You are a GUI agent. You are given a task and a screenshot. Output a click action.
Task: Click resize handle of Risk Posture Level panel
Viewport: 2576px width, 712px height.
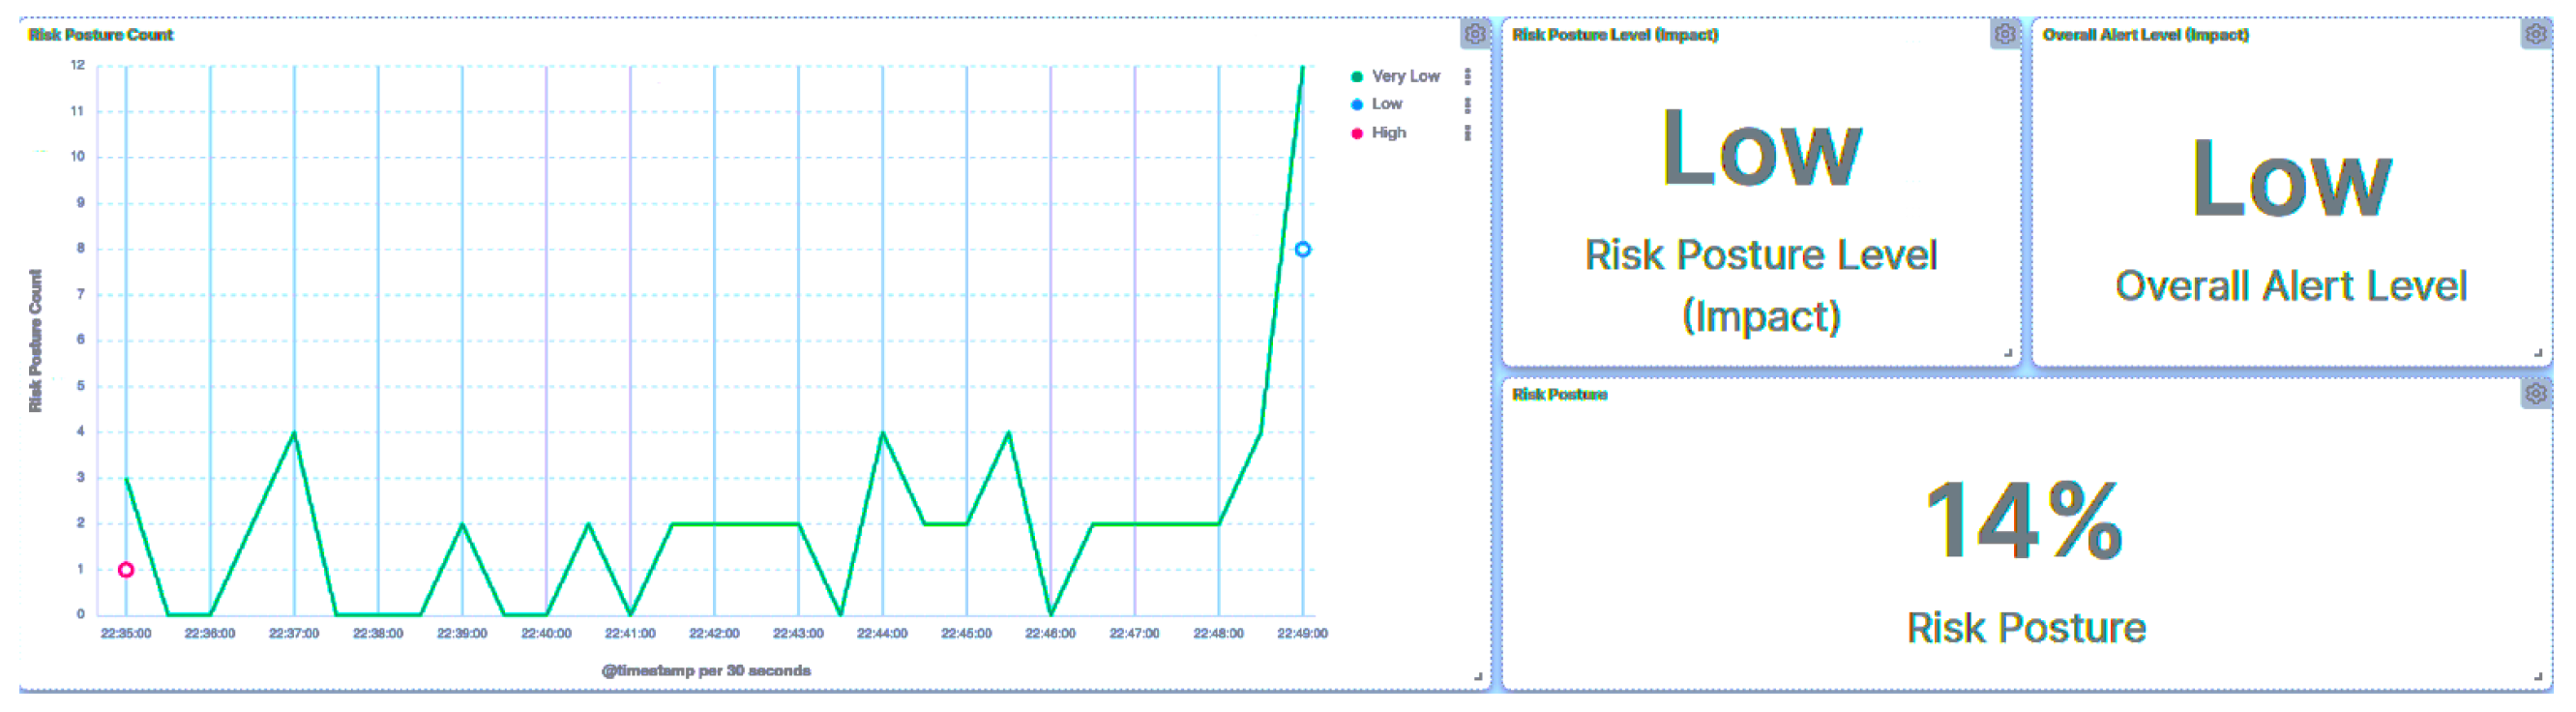tap(2007, 352)
